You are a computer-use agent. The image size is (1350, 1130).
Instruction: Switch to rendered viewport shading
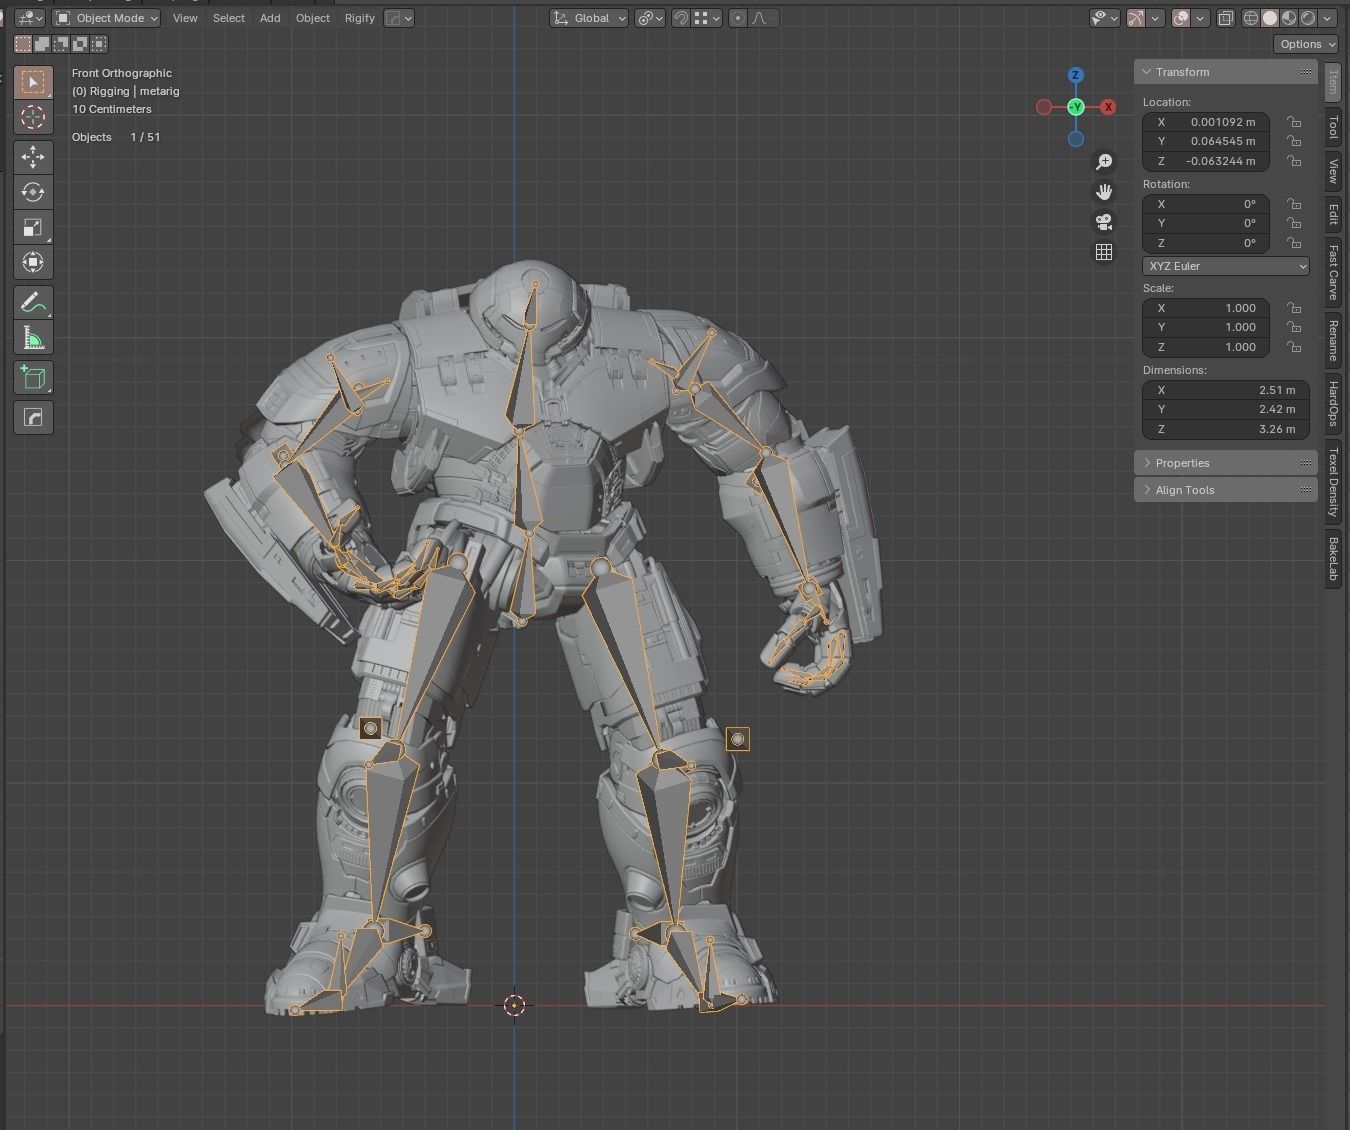tap(1308, 18)
